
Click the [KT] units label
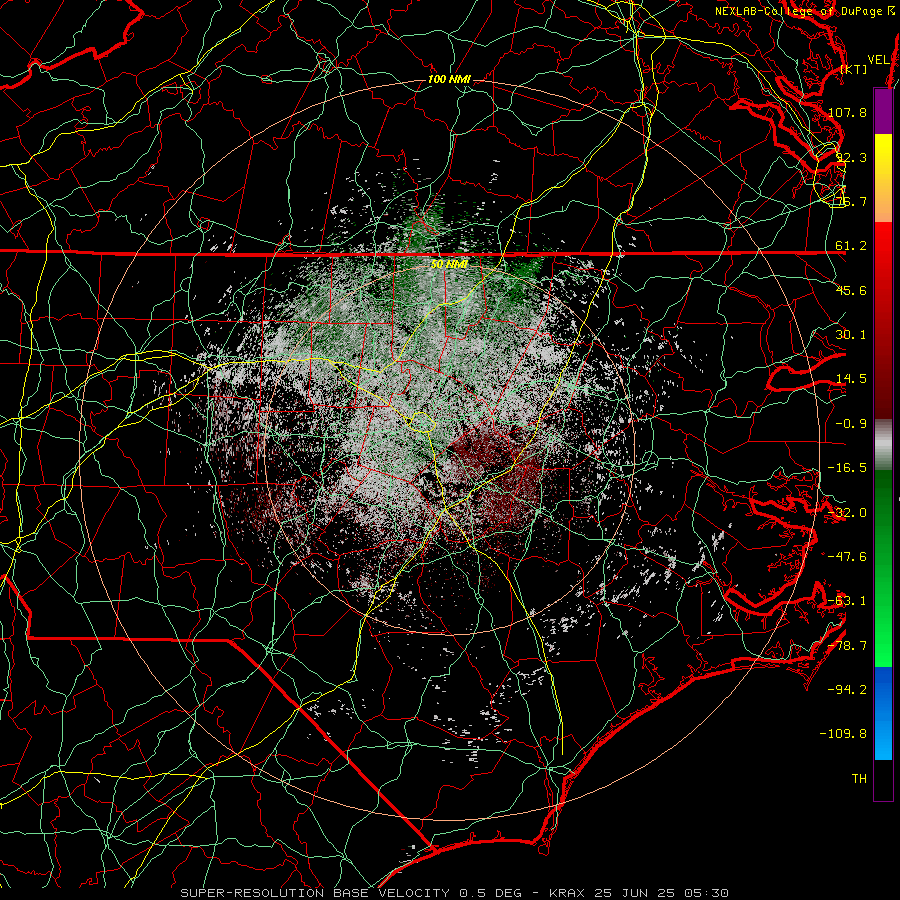pyautogui.click(x=854, y=69)
